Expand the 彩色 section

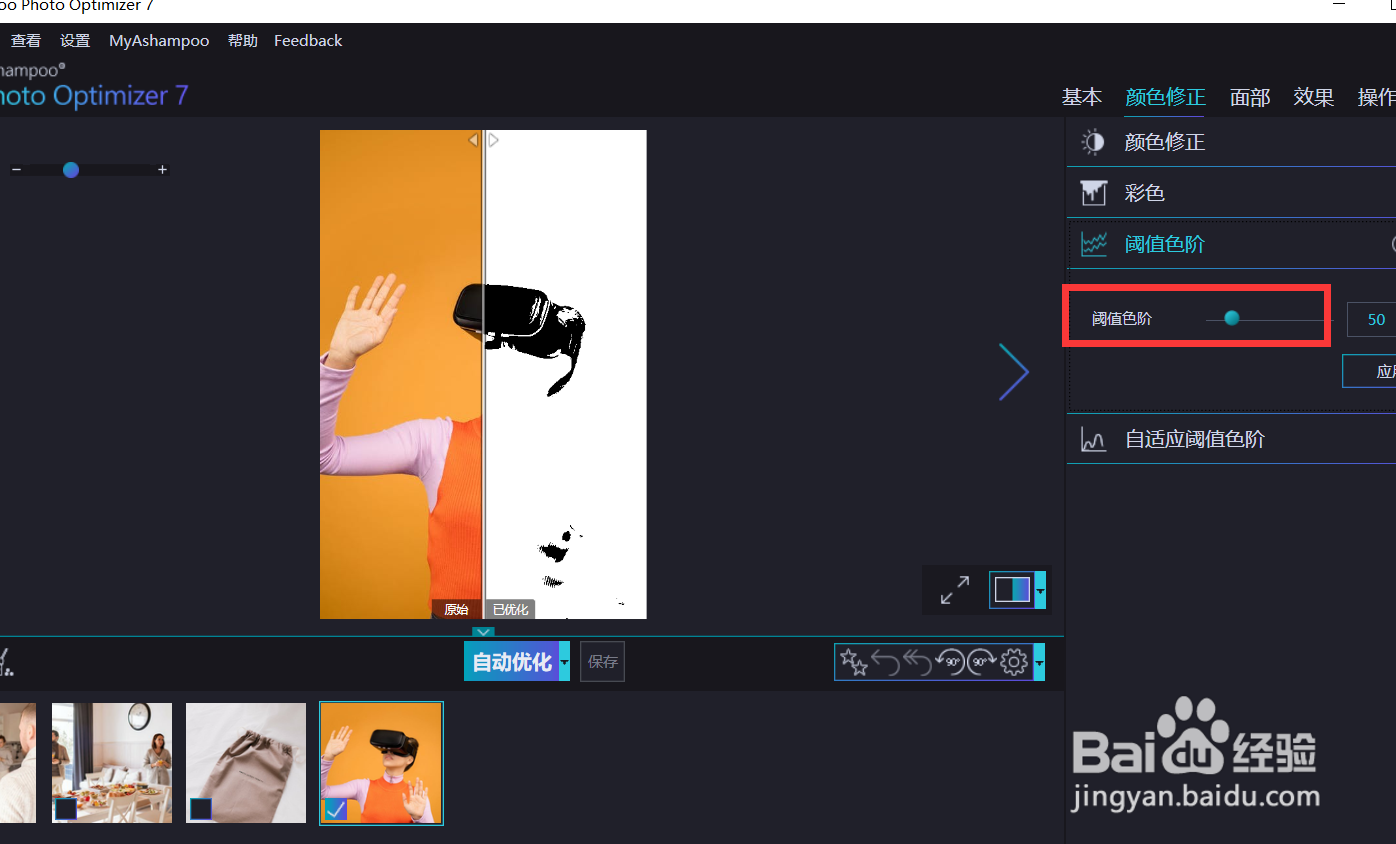point(1231,193)
